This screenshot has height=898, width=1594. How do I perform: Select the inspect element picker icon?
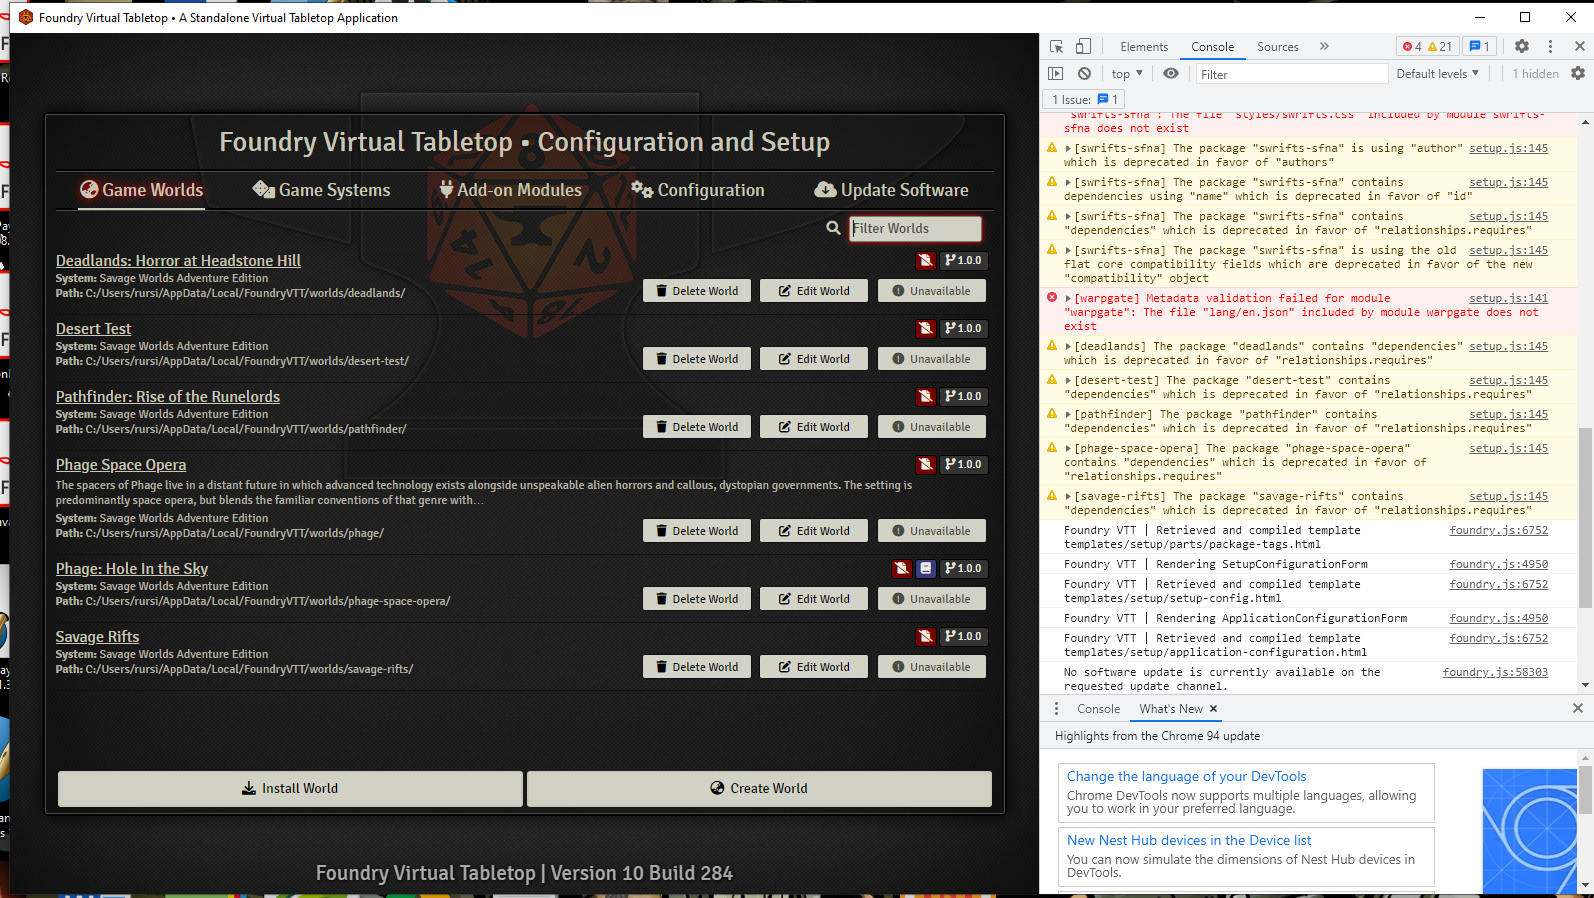[1057, 47]
